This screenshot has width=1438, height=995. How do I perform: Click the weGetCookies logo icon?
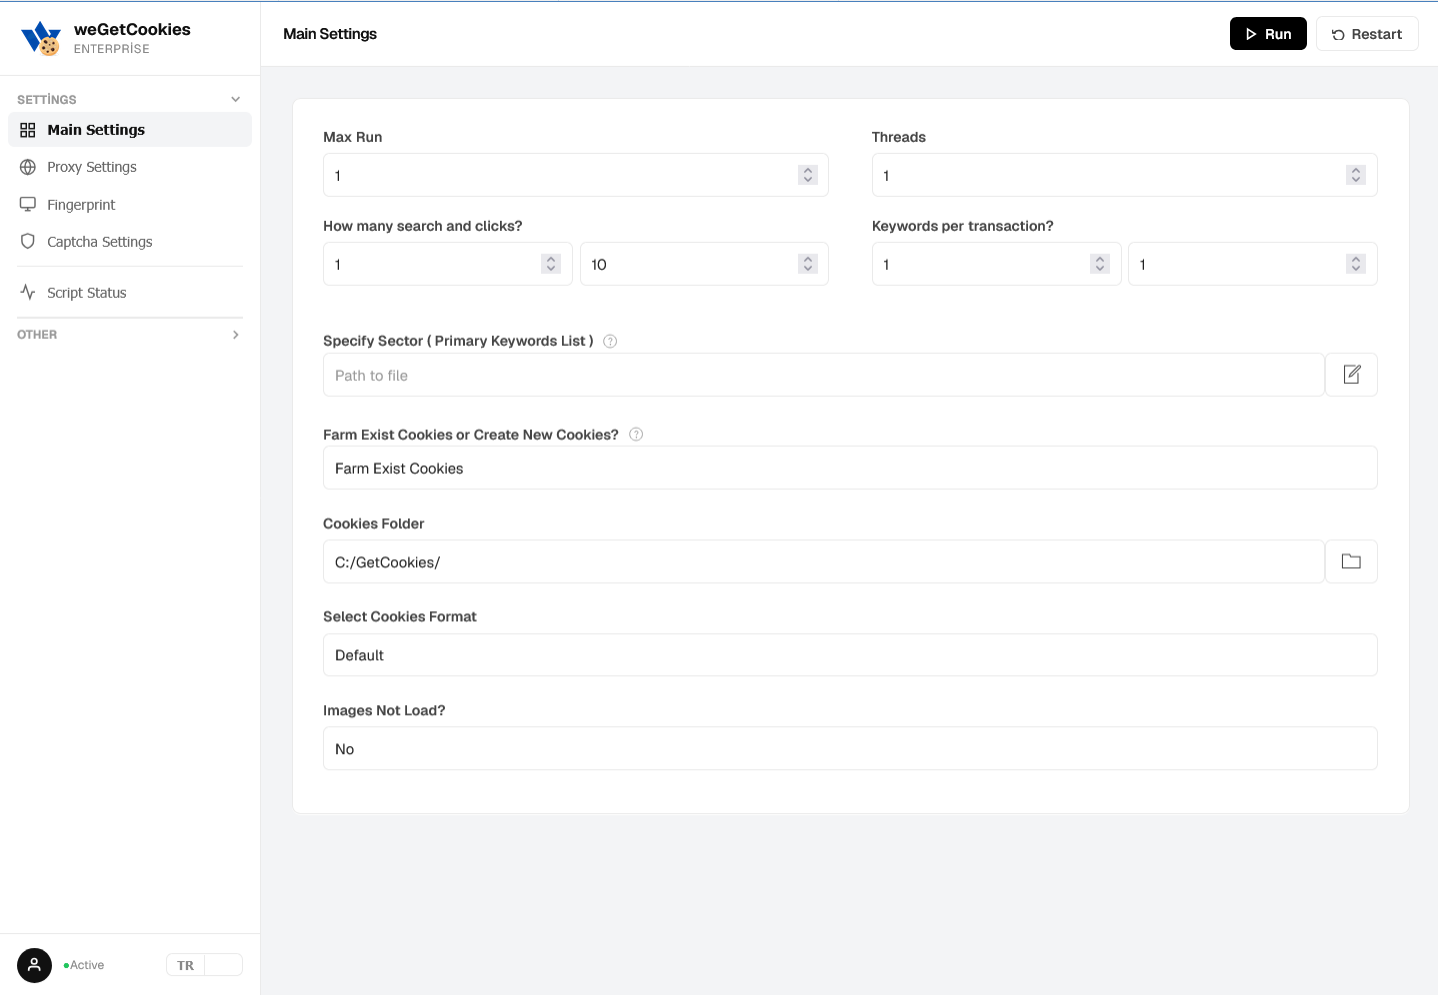coord(41,38)
